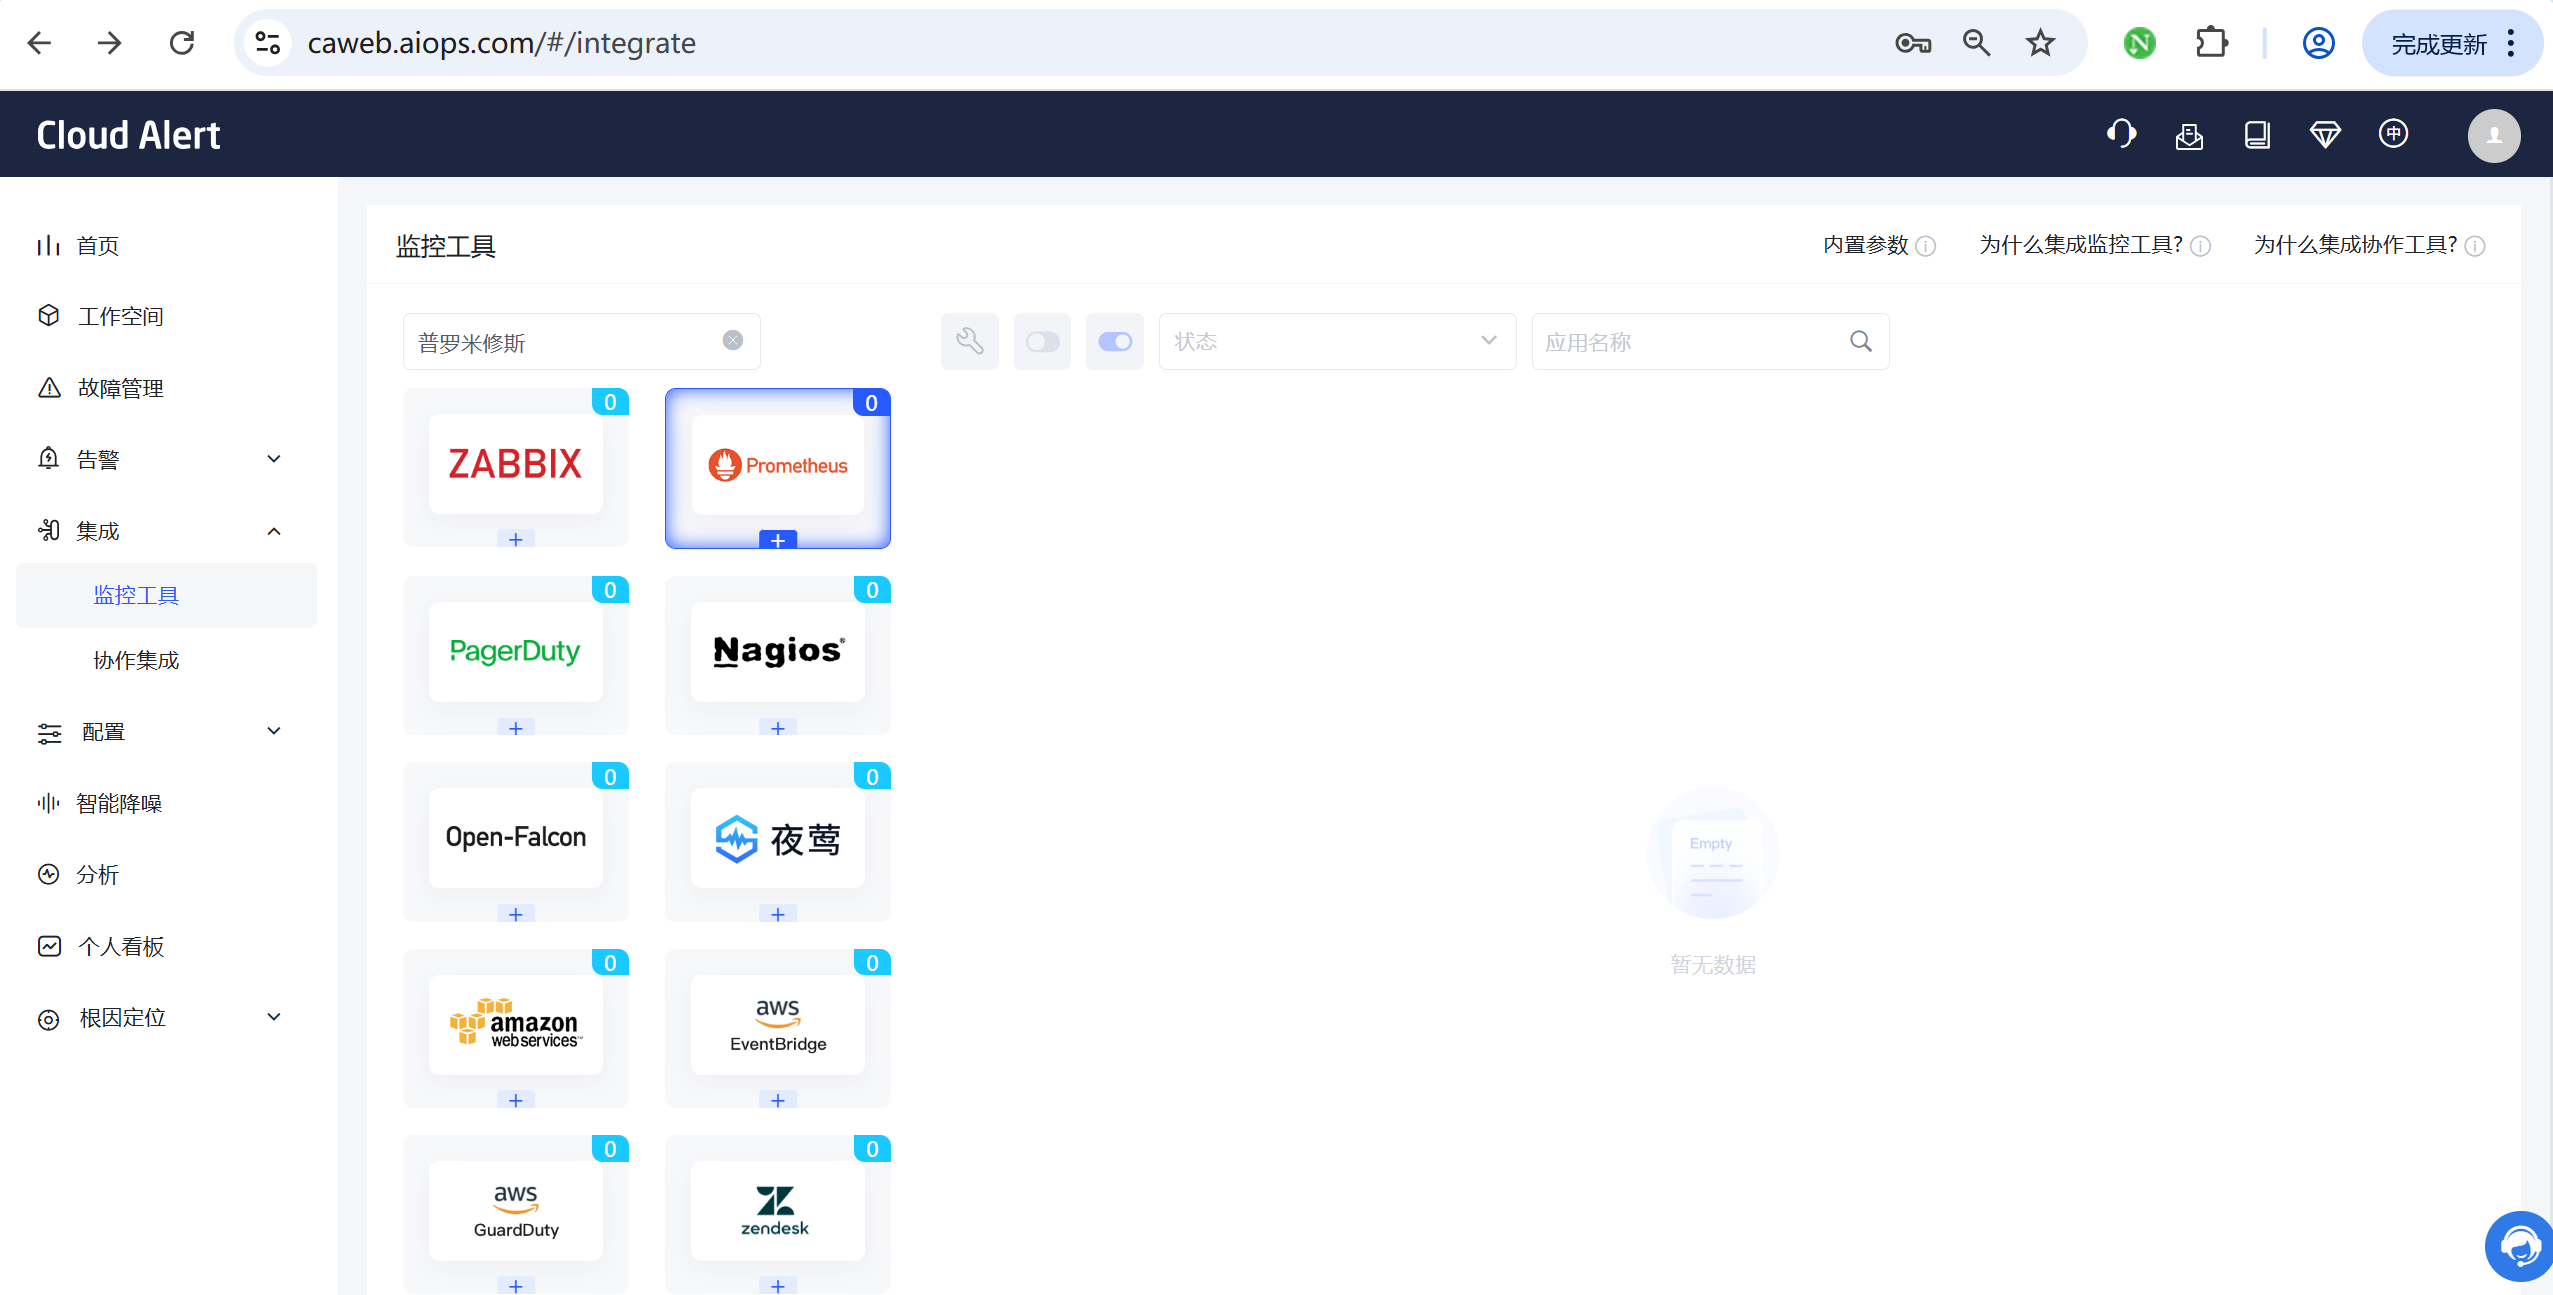Click the 为什么集成协作工具? link
The height and width of the screenshot is (1295, 2553).
[2355, 245]
